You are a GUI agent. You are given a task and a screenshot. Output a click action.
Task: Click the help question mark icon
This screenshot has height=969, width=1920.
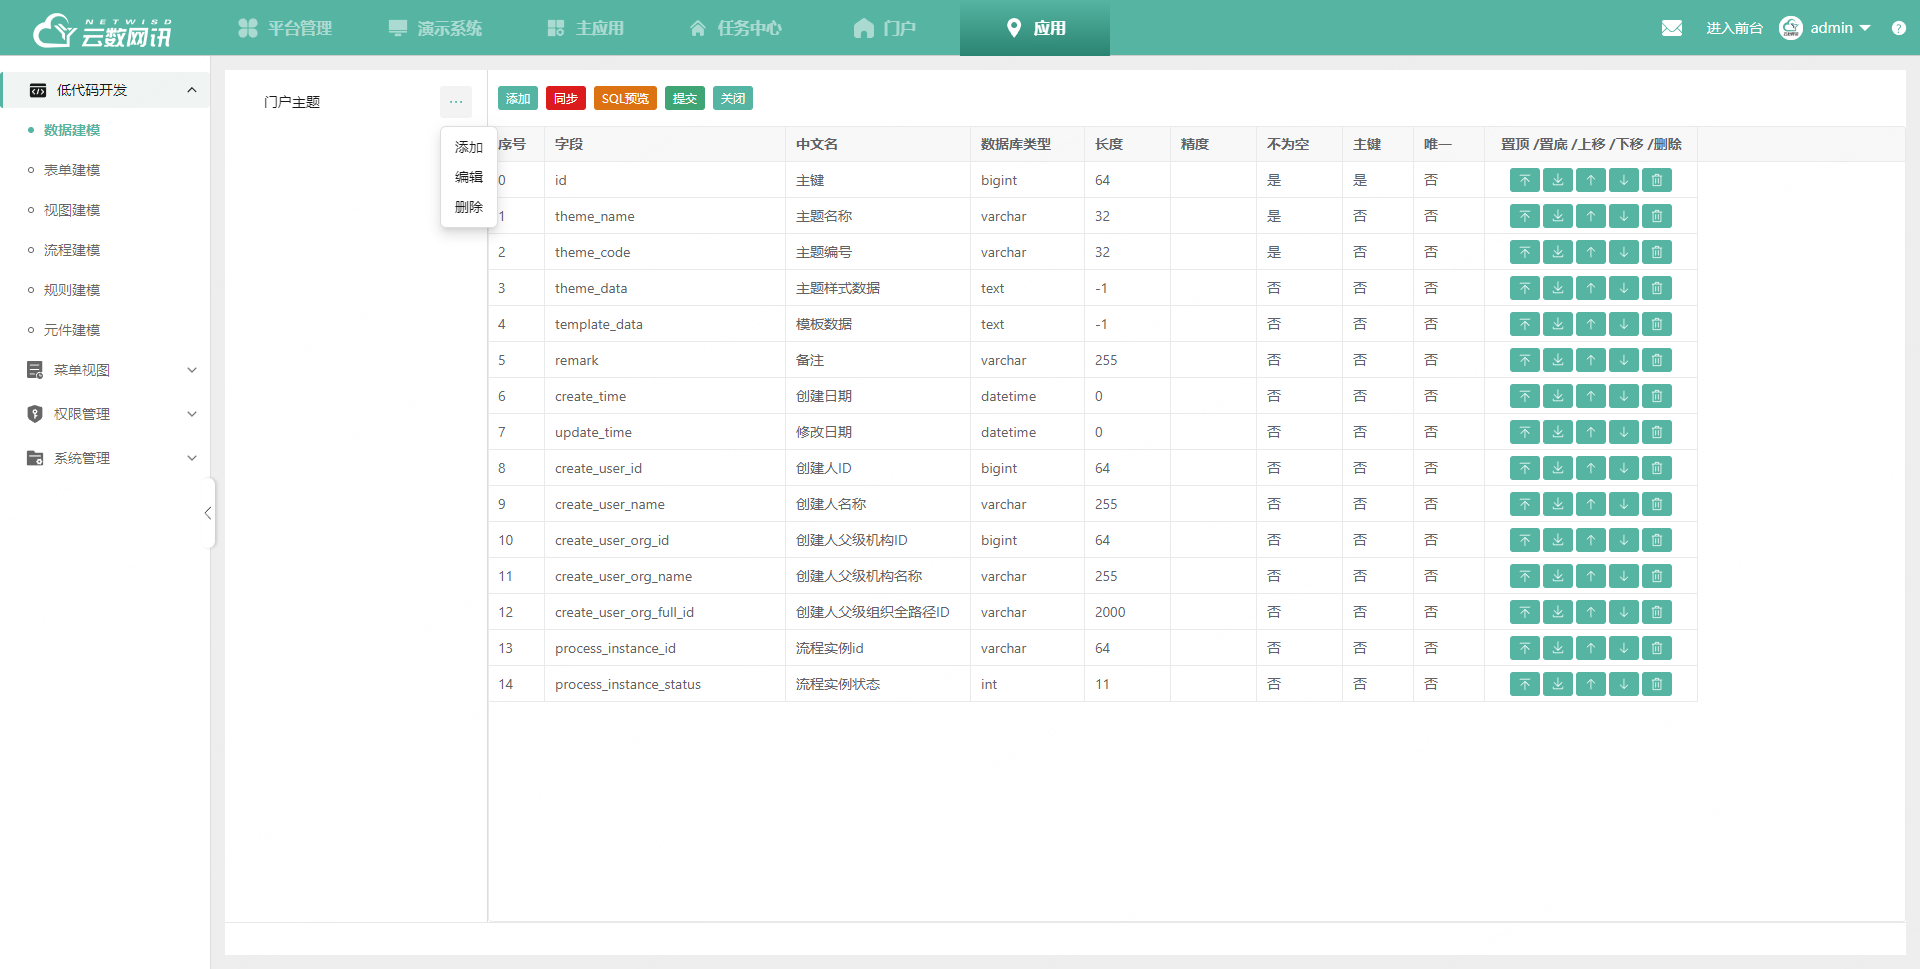coord(1898,28)
